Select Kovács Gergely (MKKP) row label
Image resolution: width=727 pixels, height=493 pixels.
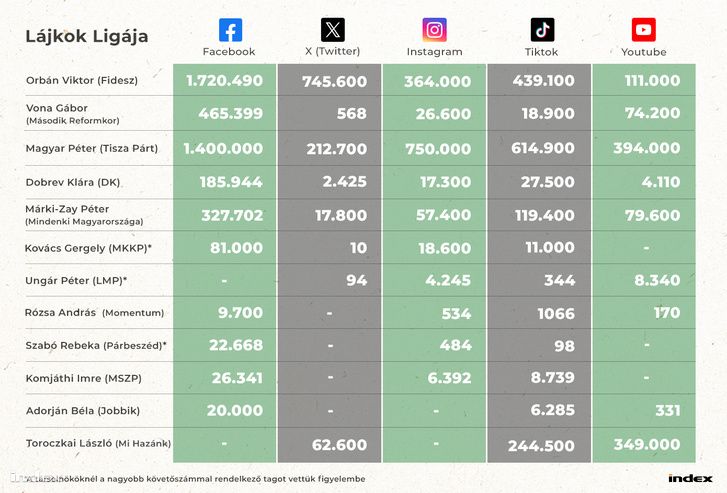(88, 248)
